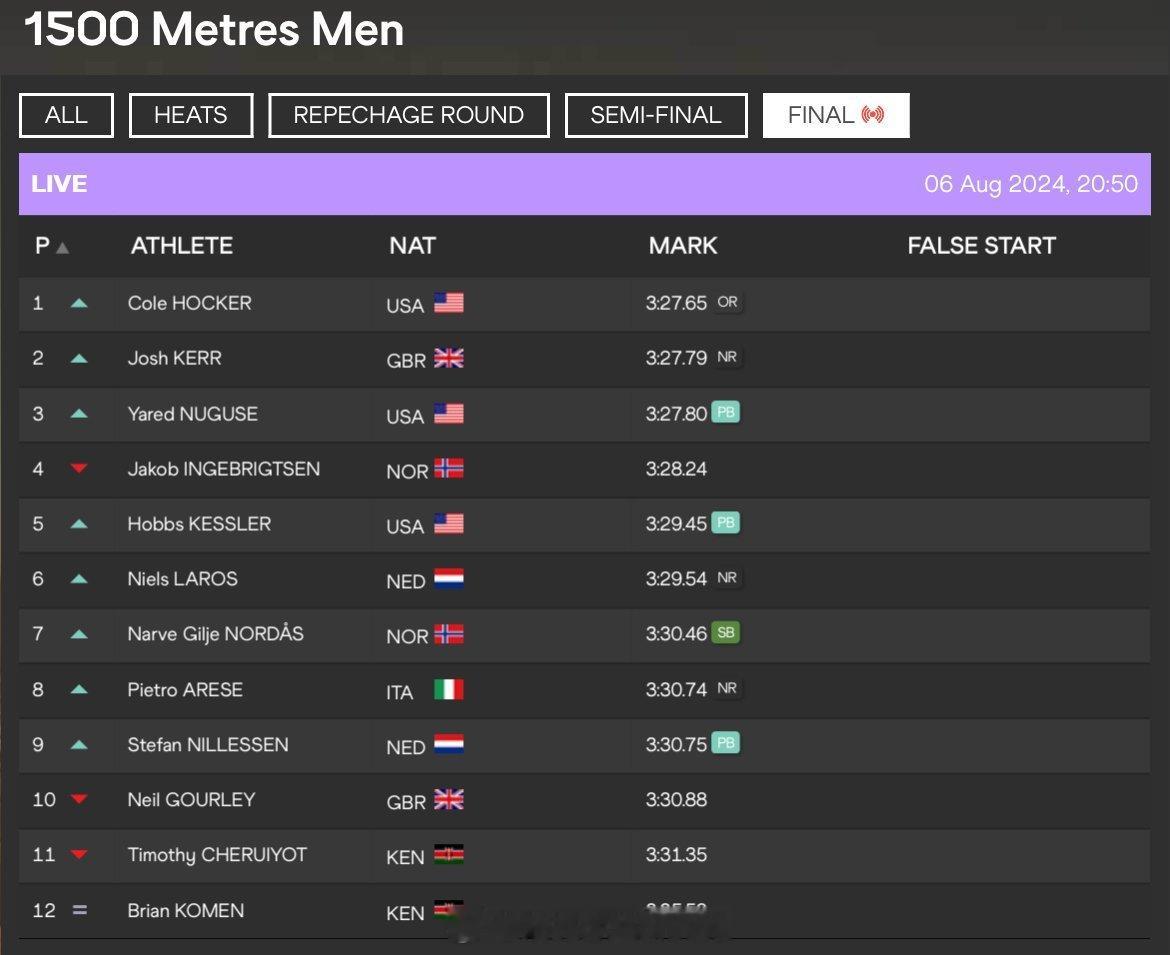Select the SEMI-FINAL tab

click(656, 115)
